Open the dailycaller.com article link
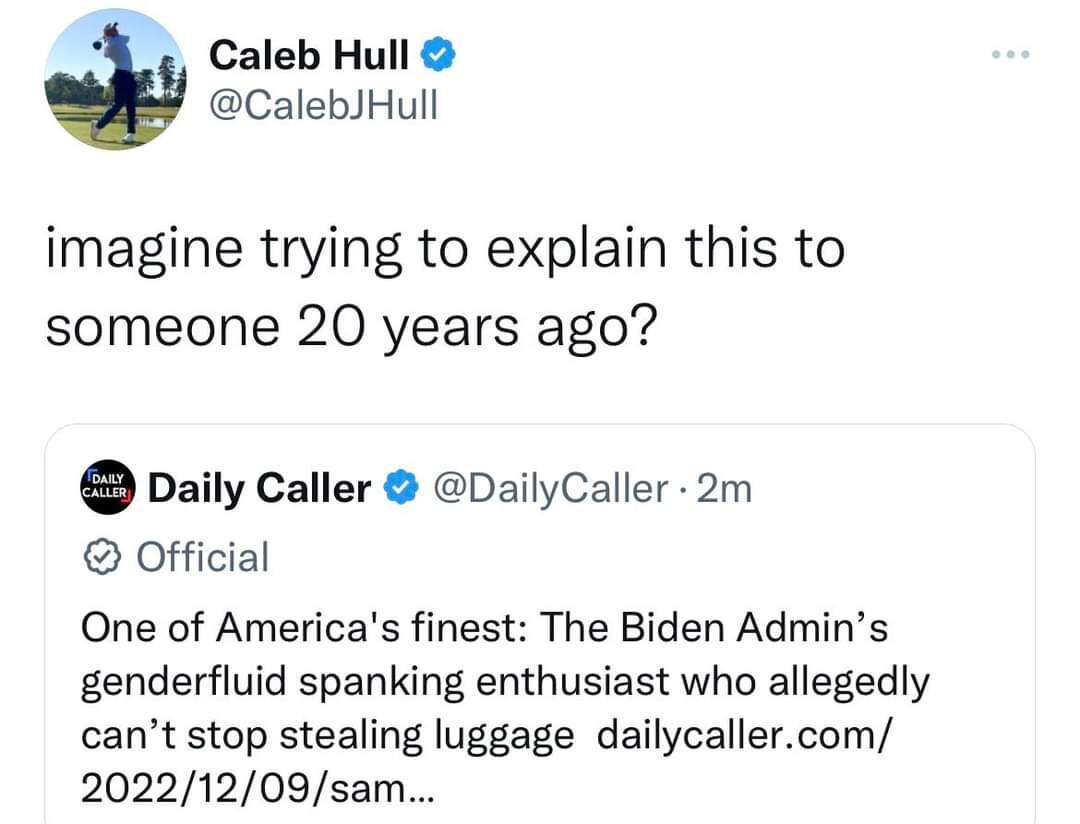Screen dimensions: 1080x824 coord(740,736)
